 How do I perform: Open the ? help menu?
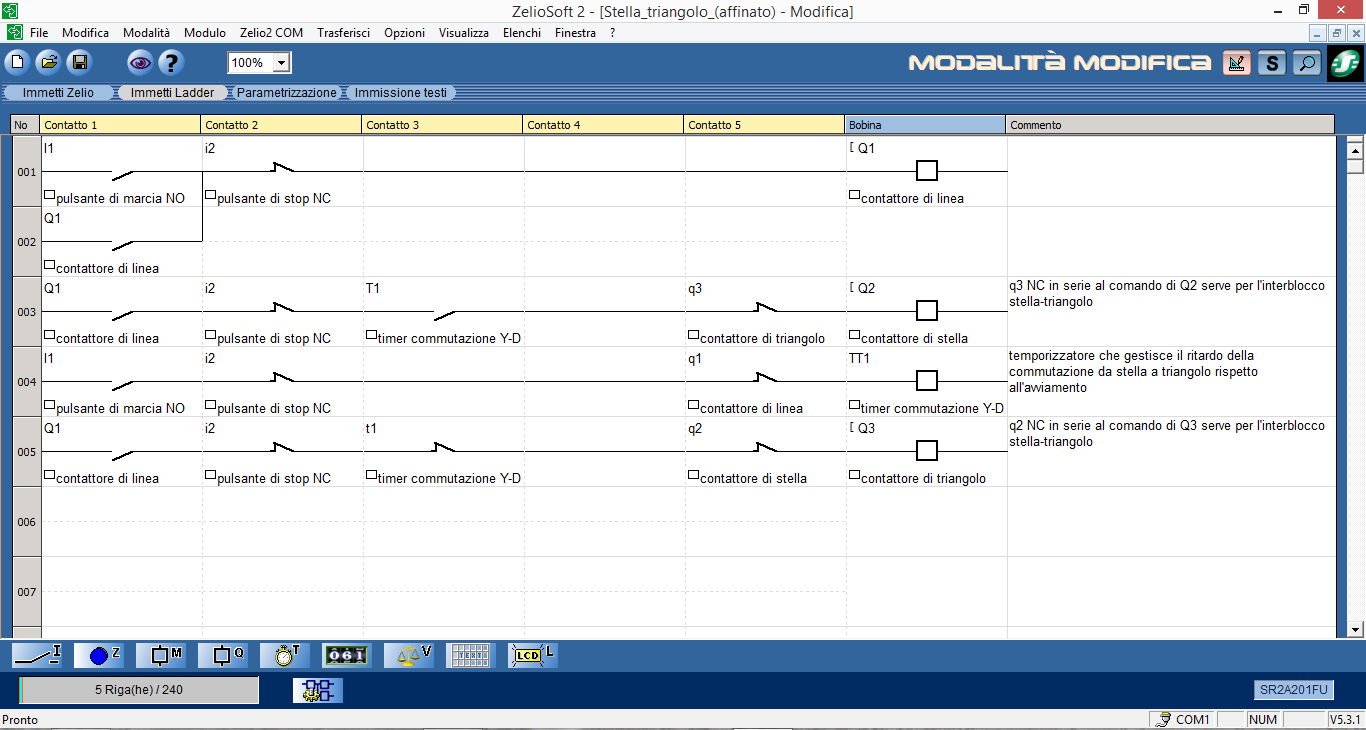612,33
